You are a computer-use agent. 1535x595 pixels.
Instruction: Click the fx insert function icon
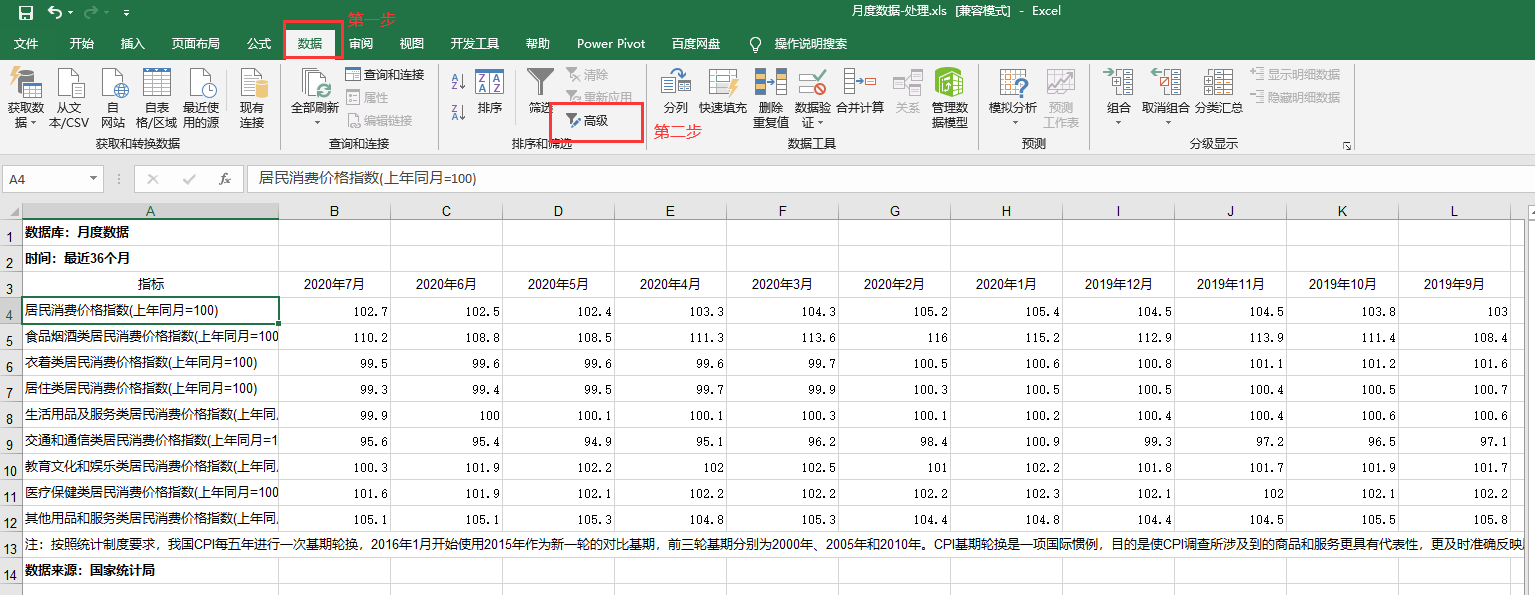pos(225,179)
